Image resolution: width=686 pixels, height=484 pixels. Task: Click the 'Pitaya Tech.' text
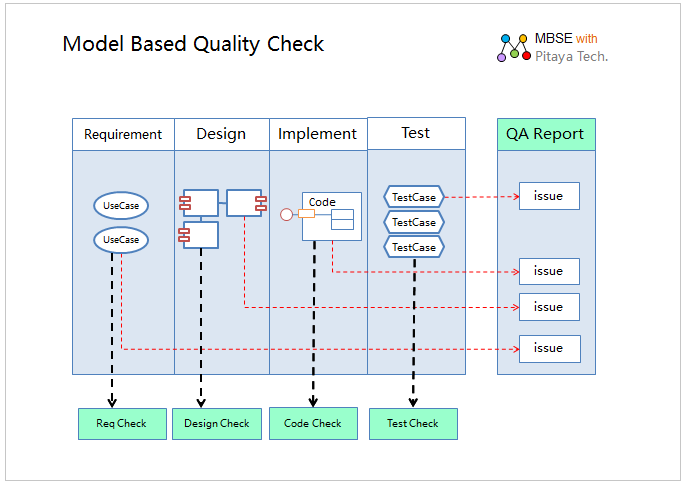pyautogui.click(x=571, y=56)
